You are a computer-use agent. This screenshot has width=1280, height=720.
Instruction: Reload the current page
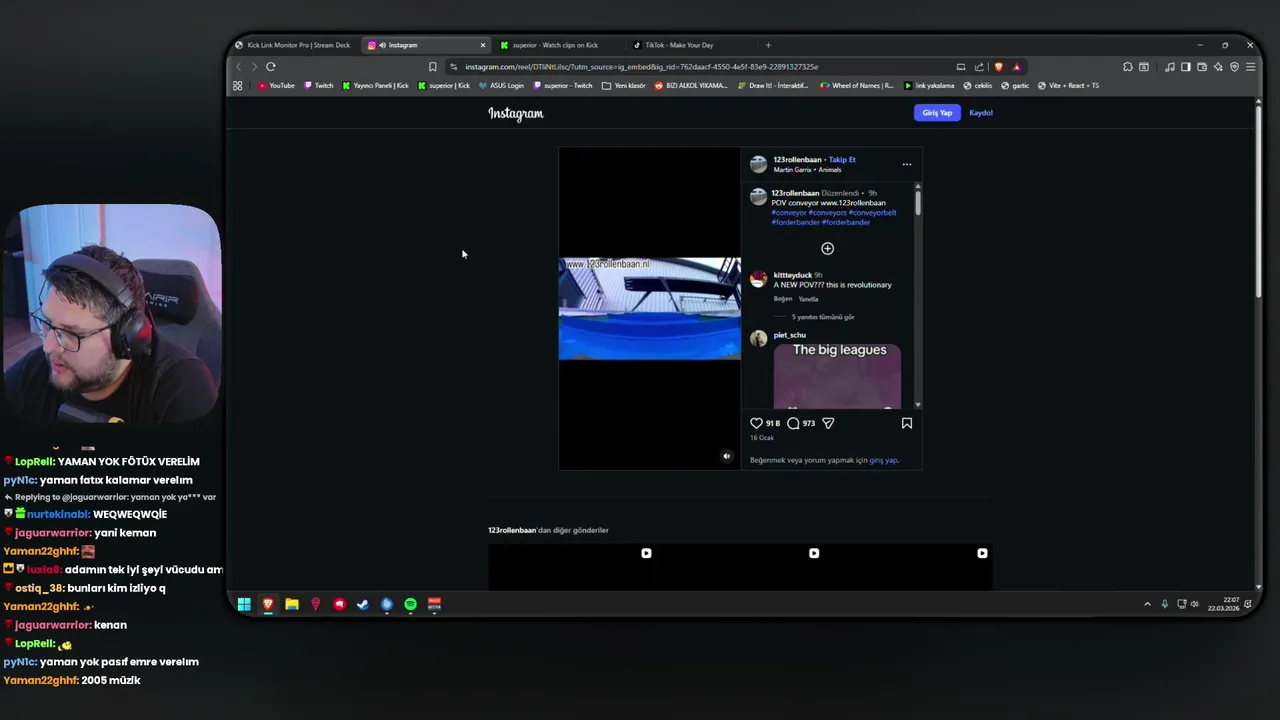coord(270,67)
